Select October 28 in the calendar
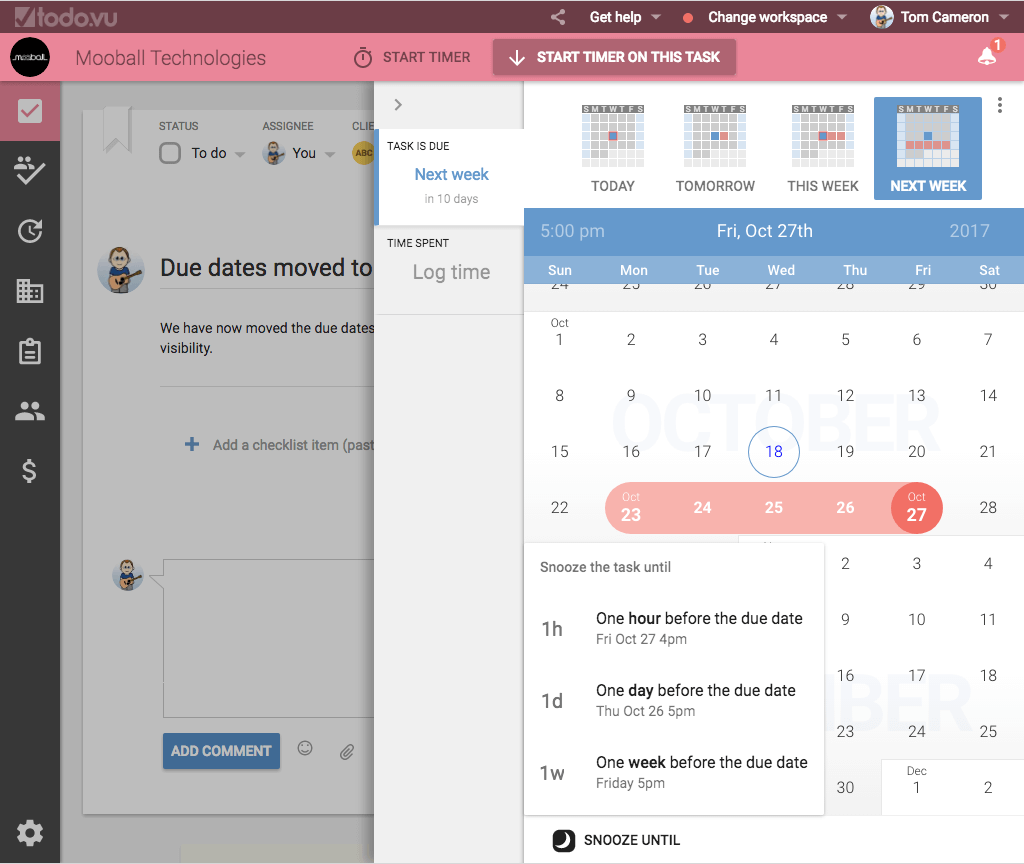The width and height of the screenshot is (1024, 864). 987,507
